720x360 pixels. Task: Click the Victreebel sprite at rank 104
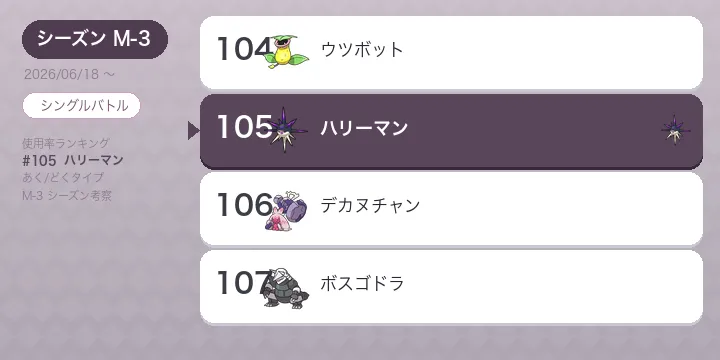(287, 52)
